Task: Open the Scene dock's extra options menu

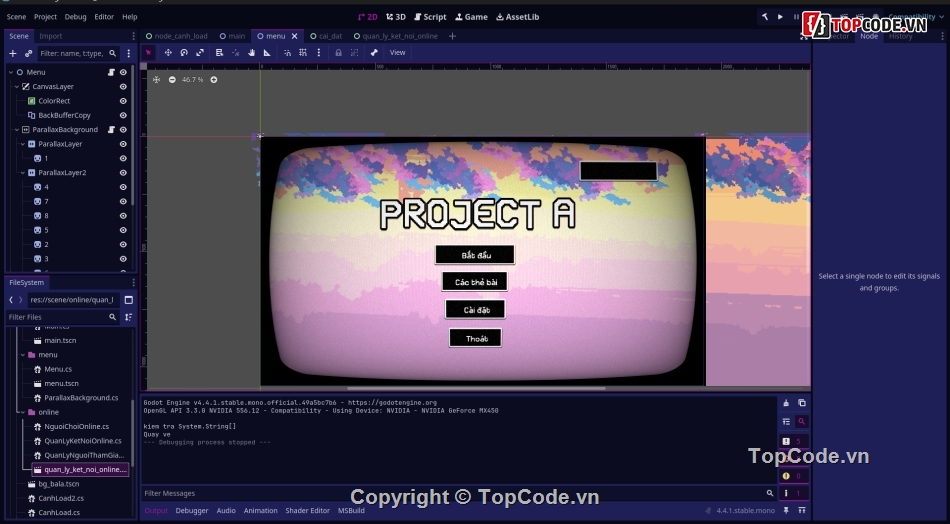Action: click(128, 53)
